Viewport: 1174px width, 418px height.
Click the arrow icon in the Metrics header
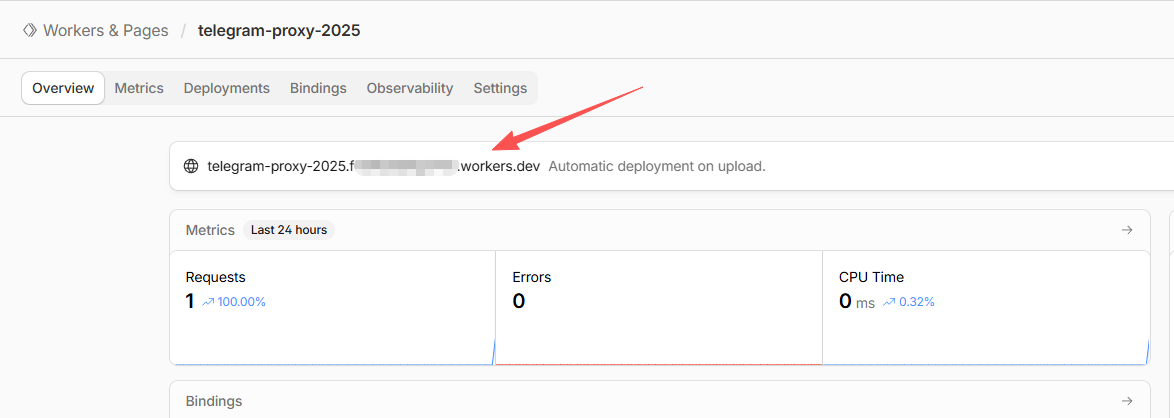pyautogui.click(x=1127, y=230)
